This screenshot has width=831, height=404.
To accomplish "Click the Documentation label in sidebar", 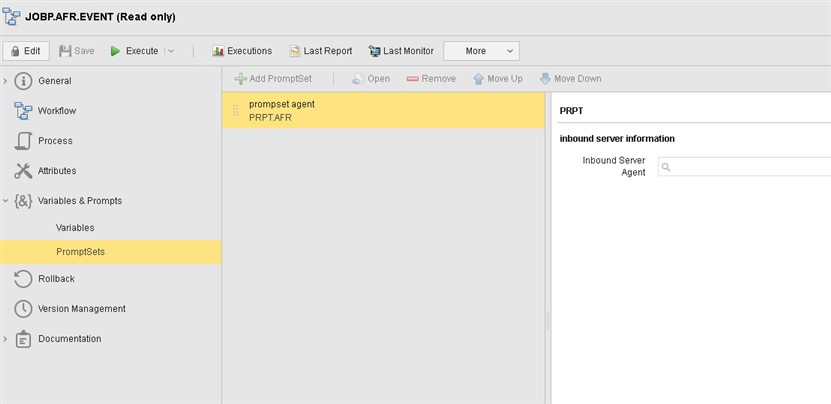I will pos(69,339).
